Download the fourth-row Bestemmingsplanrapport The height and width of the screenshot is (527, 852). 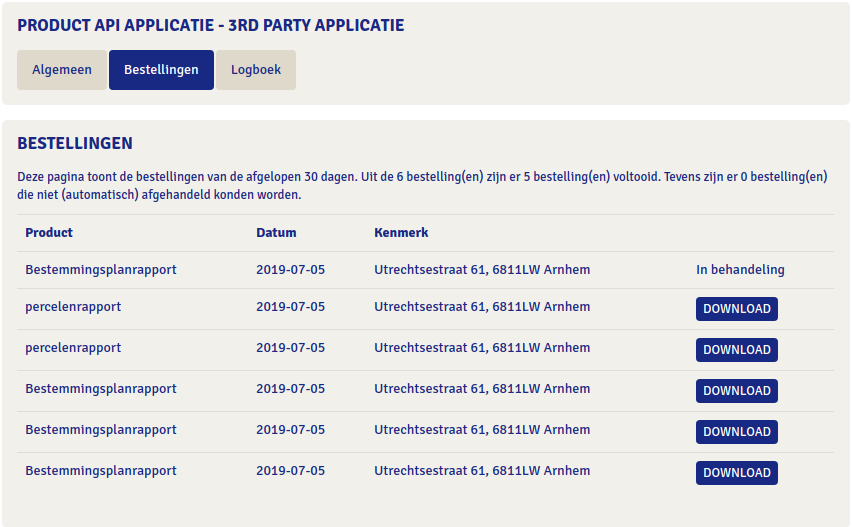tap(736, 391)
